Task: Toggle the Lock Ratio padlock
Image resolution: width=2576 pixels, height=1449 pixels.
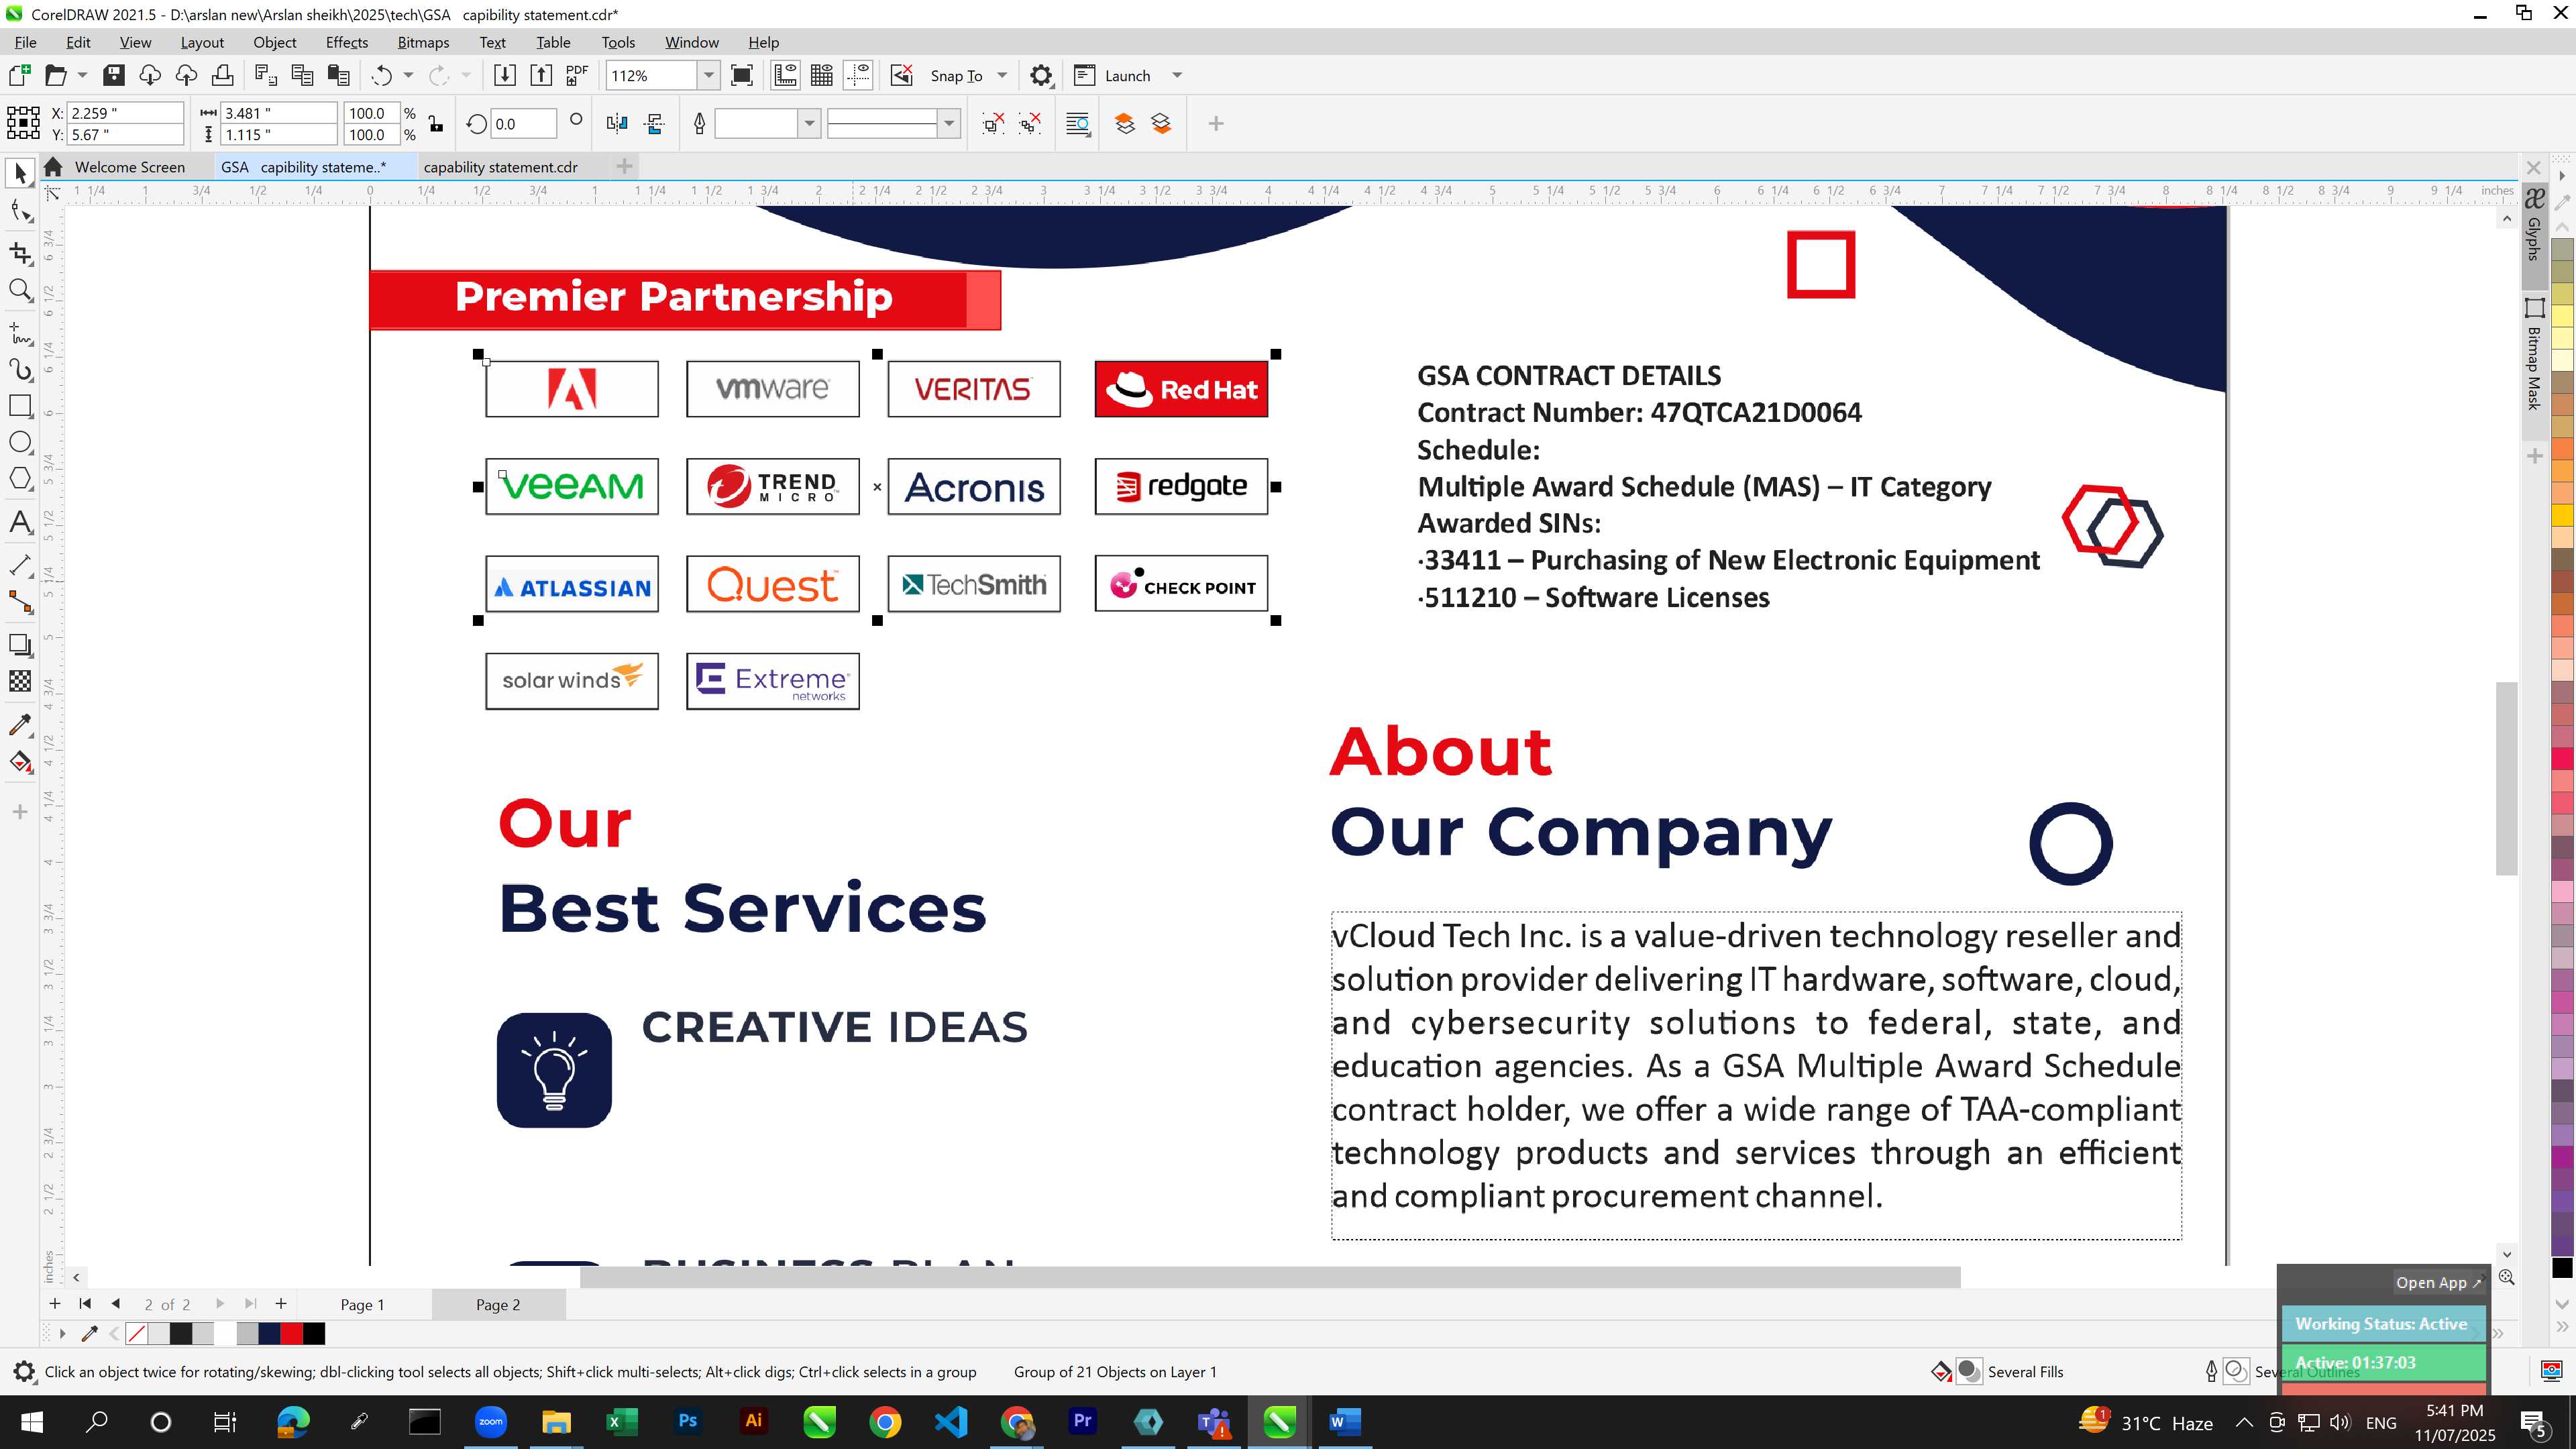Action: point(436,124)
